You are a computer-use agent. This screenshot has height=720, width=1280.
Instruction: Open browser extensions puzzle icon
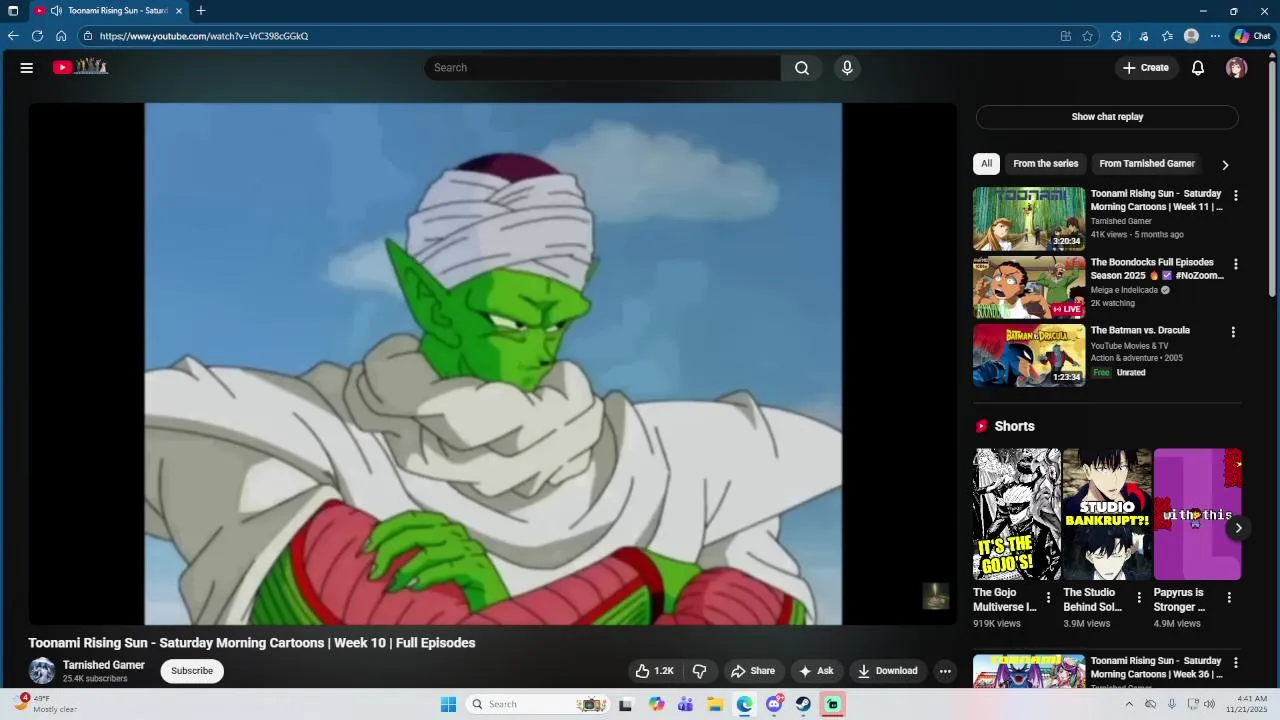click(x=1116, y=36)
